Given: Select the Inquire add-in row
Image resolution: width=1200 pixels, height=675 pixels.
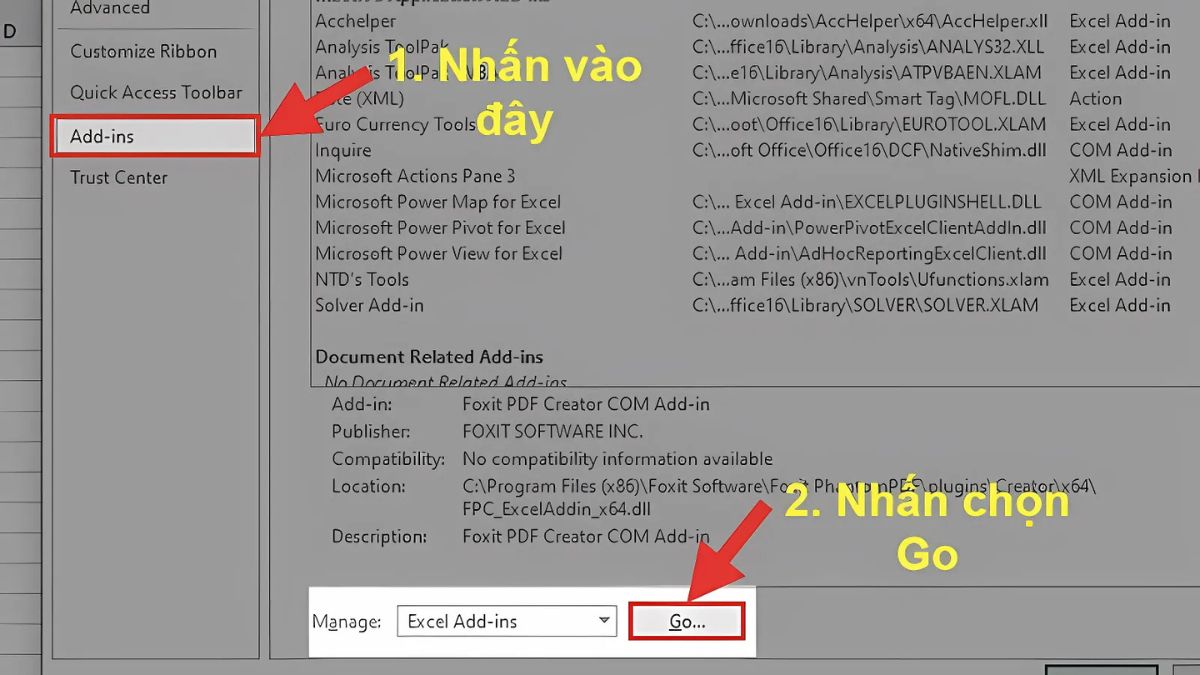Looking at the screenshot, I should coord(343,151).
